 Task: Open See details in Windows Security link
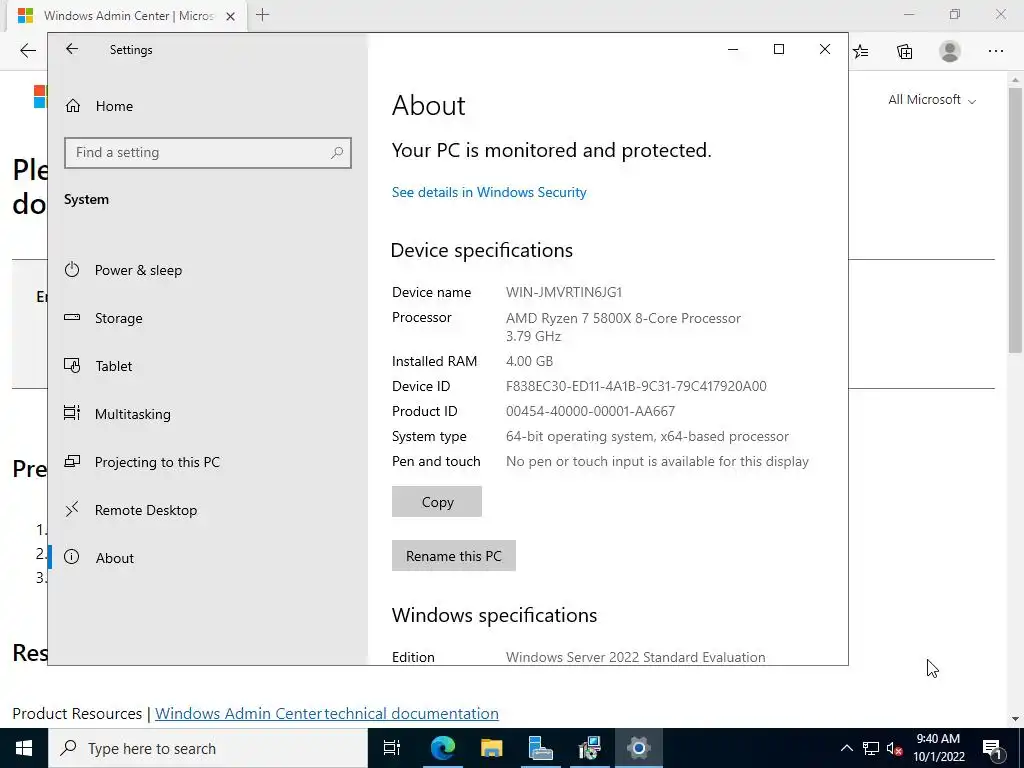click(x=489, y=193)
